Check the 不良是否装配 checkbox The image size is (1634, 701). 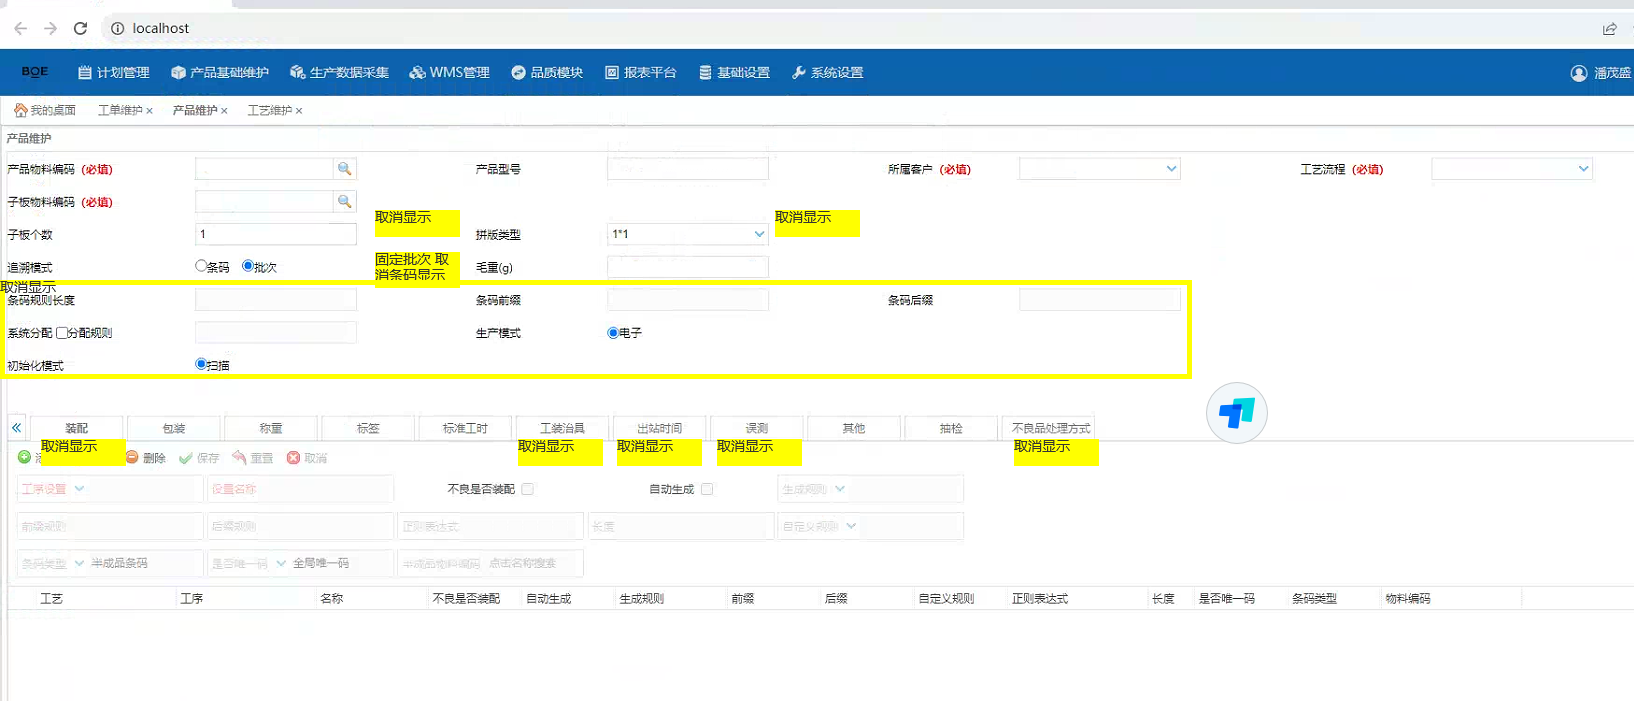528,489
